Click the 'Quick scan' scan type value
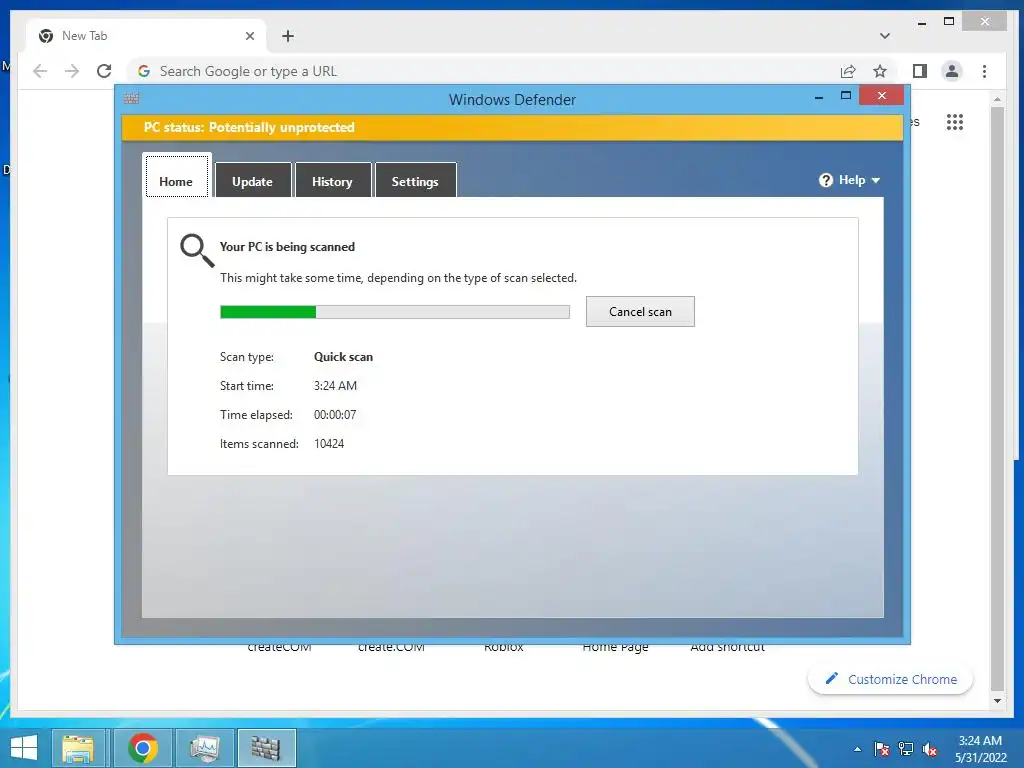 click(344, 357)
